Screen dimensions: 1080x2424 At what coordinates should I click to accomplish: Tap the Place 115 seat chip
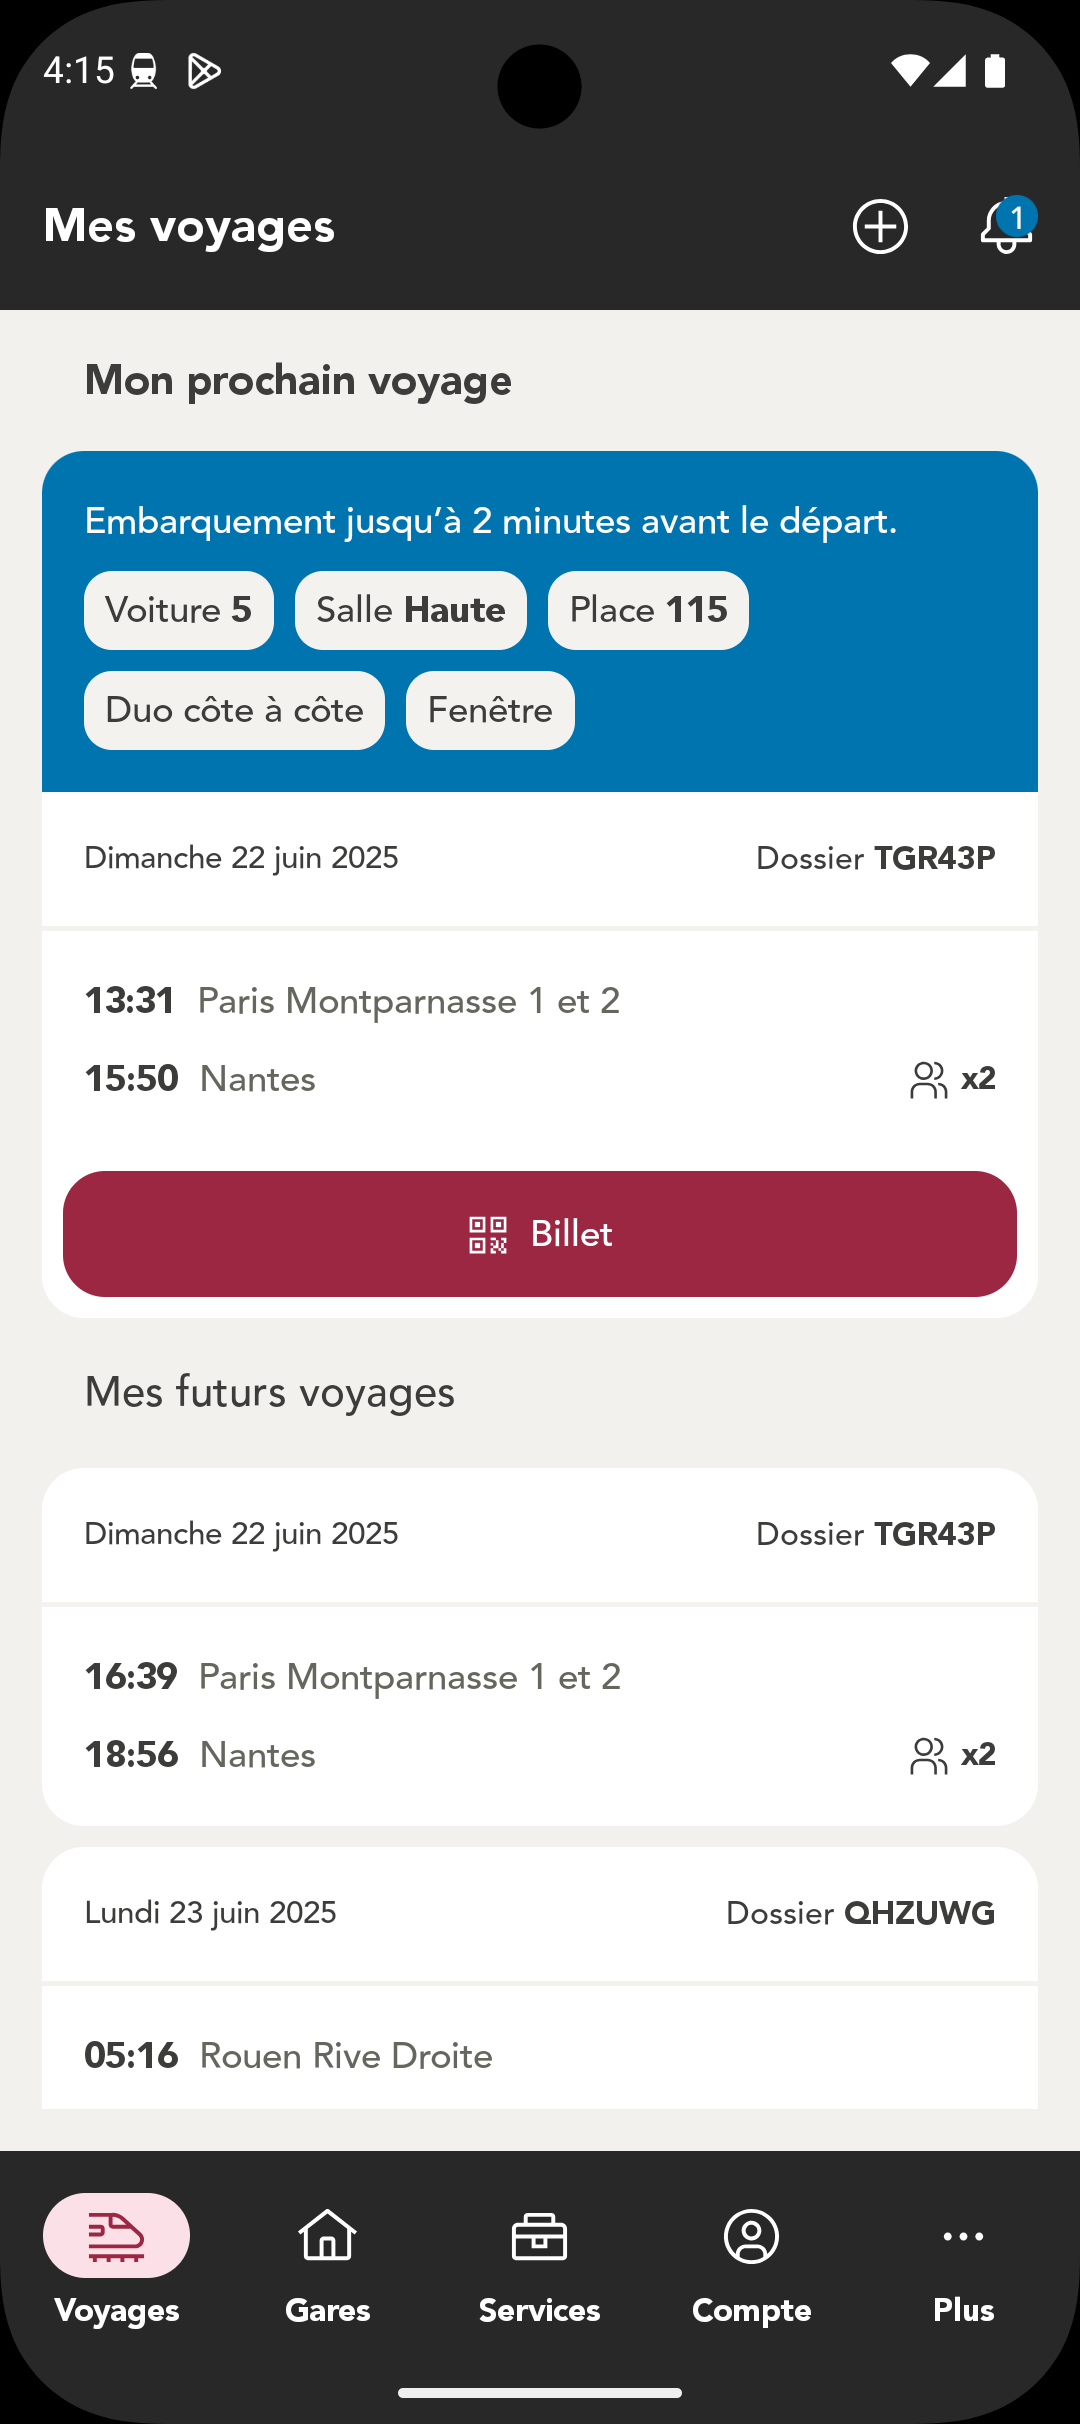coord(648,610)
